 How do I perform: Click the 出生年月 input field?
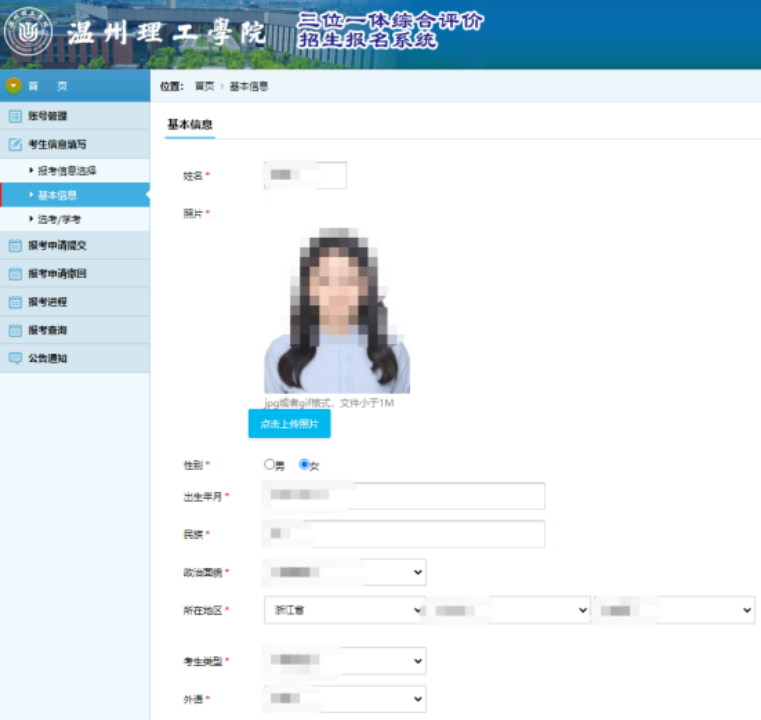(x=403, y=496)
